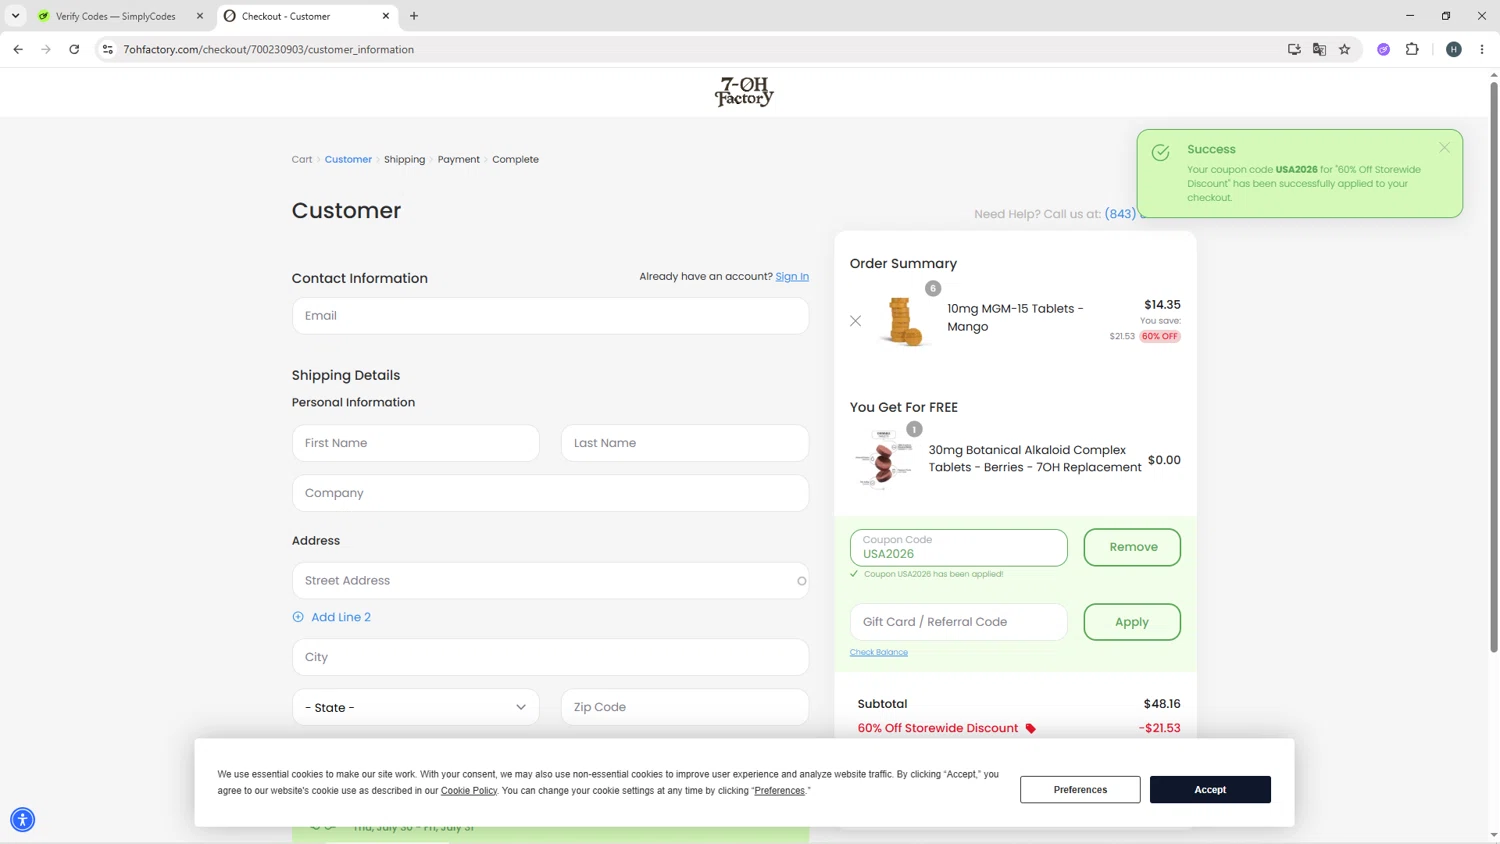Open tab search dropdown arrow
Screen dimensions: 1500x844
(16, 16)
